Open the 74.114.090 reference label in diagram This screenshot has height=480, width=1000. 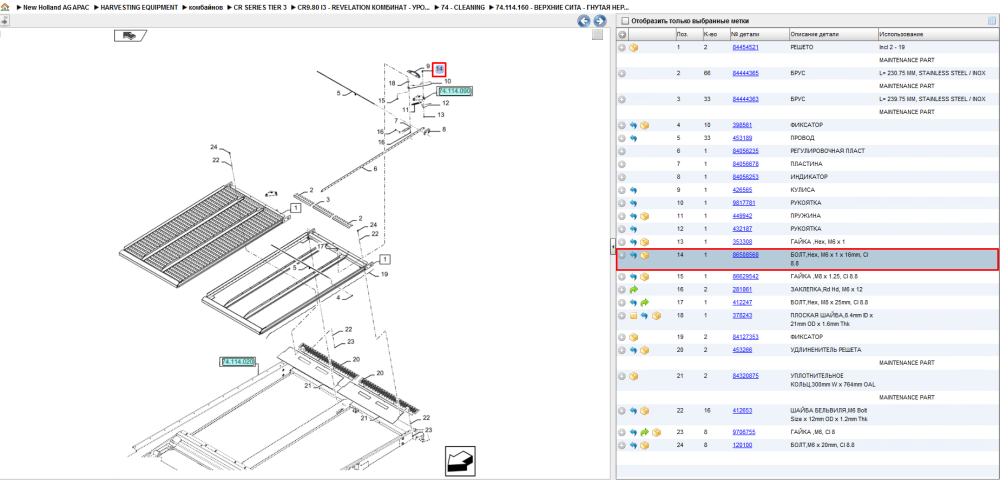(x=455, y=92)
